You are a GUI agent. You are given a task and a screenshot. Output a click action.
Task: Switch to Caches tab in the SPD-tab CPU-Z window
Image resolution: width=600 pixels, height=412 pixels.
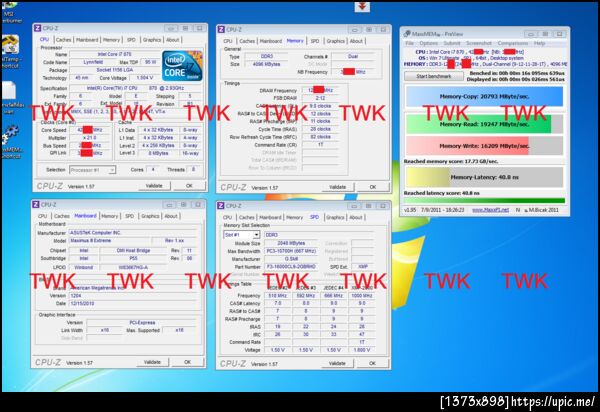(x=246, y=217)
